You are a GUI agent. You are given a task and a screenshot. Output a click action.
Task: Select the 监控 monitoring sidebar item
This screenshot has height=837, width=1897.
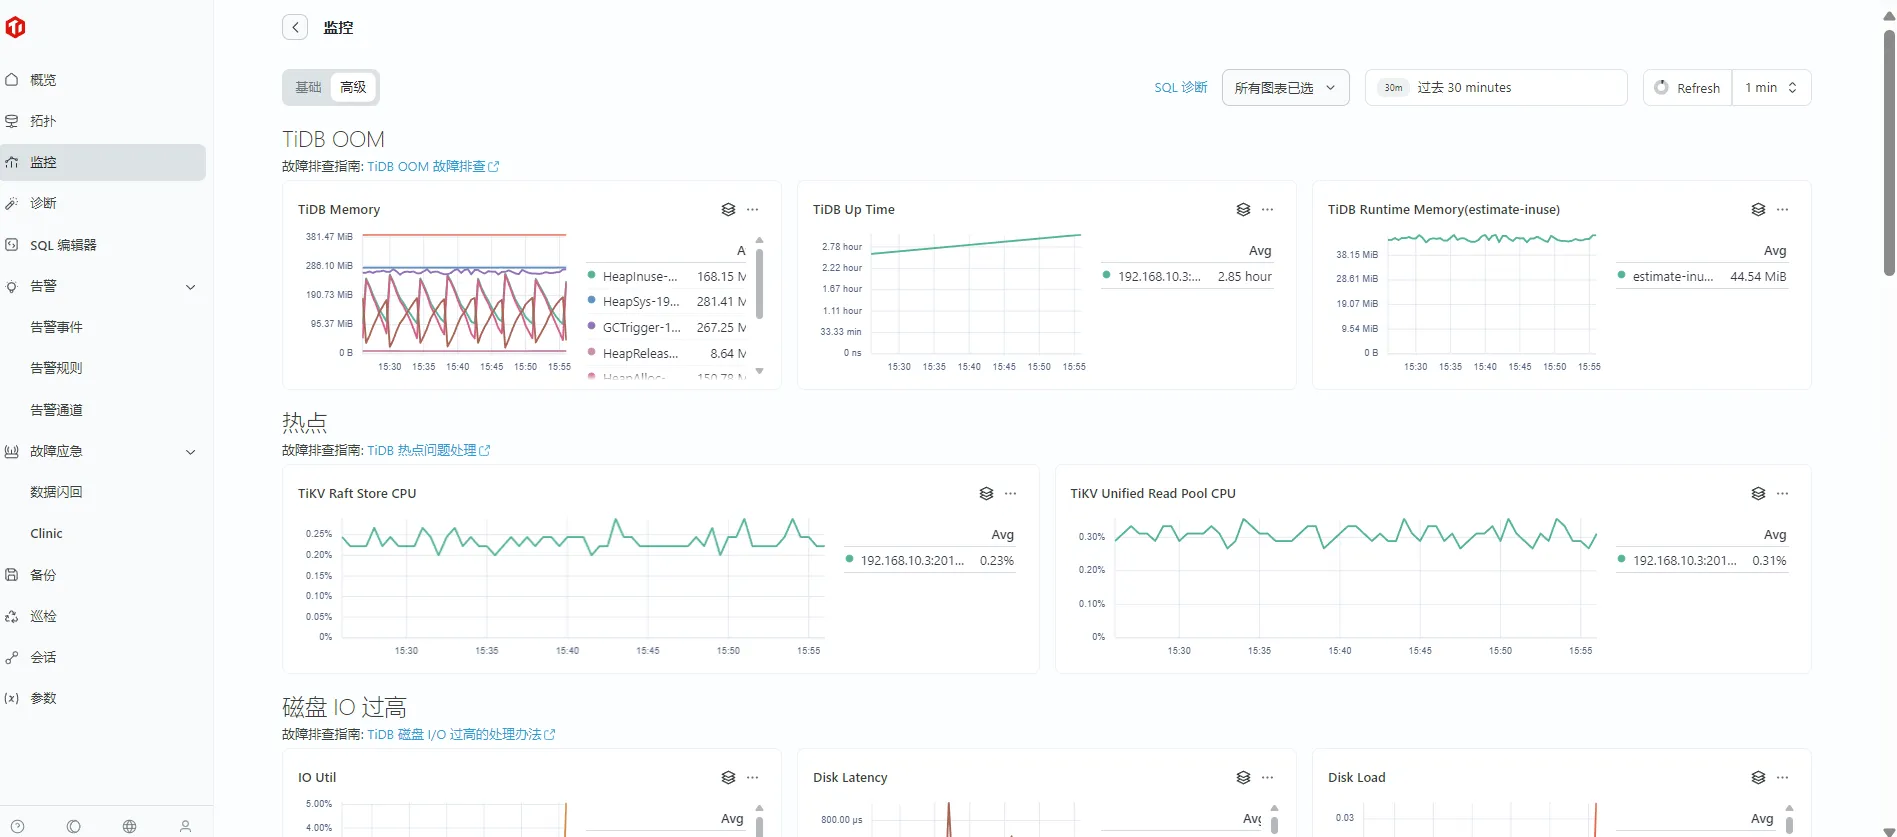[103, 162]
